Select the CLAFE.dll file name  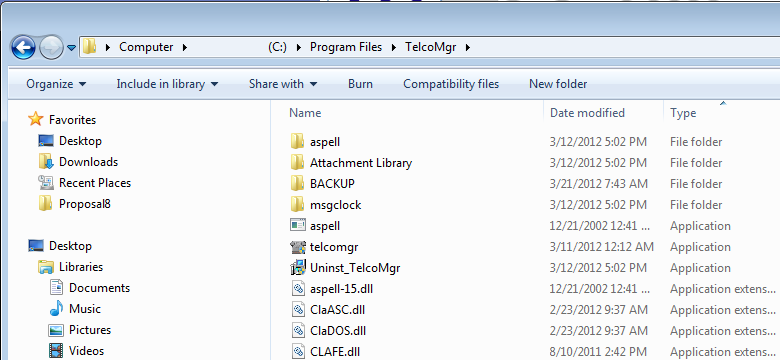coord(335,352)
